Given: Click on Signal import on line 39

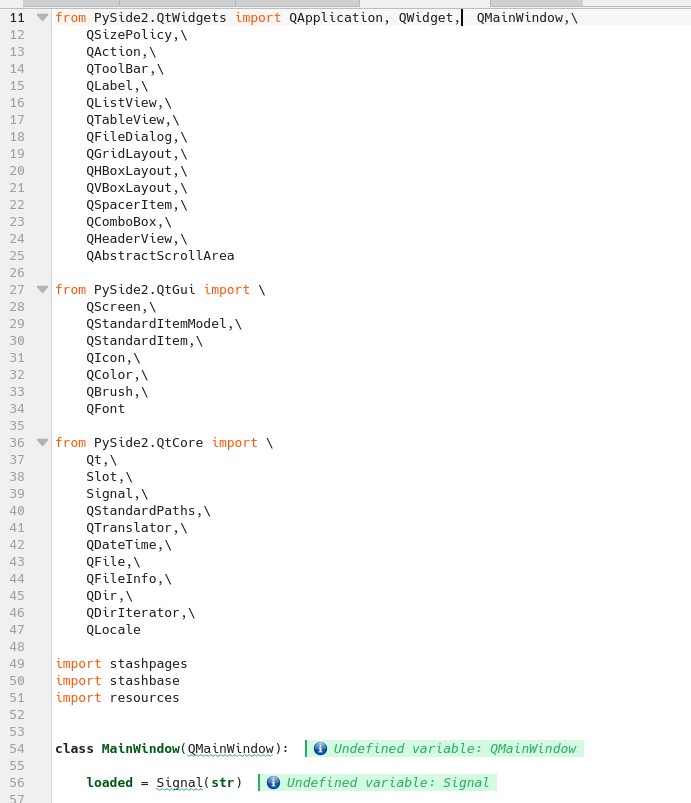Looking at the screenshot, I should [x=110, y=494].
